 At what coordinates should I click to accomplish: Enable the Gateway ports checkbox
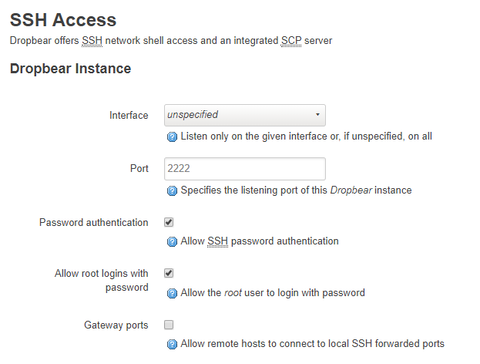[169, 325]
